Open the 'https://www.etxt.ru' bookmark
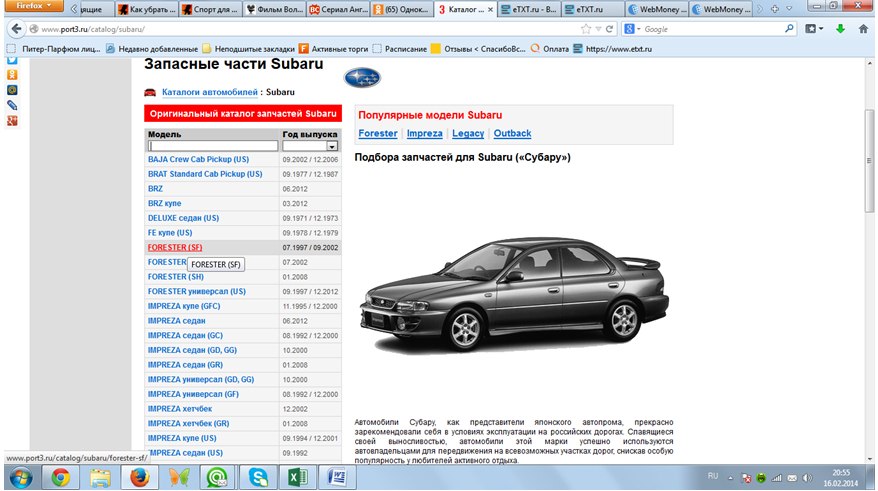The image size is (878, 491). pos(613,49)
